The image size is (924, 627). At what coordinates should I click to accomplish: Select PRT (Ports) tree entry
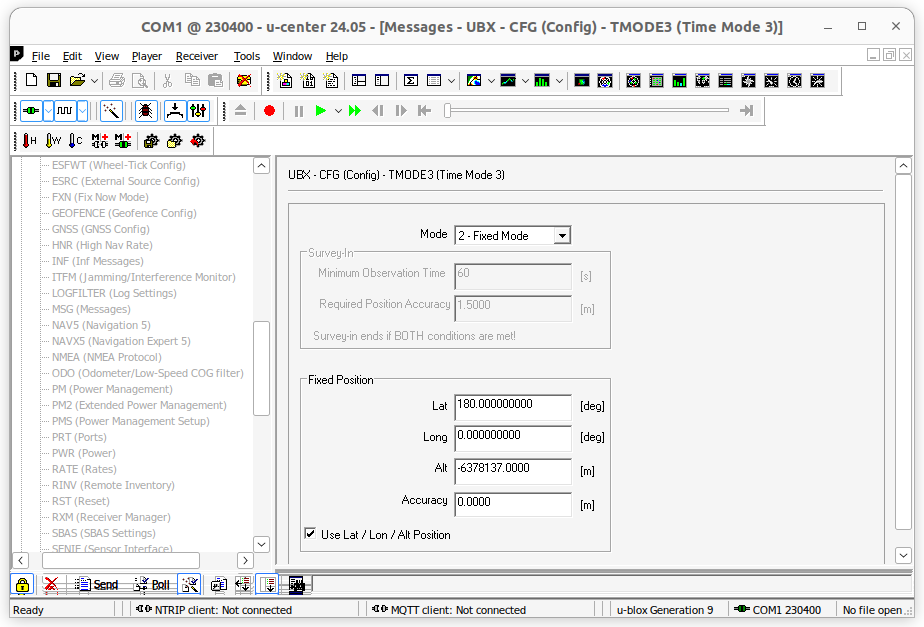point(79,437)
